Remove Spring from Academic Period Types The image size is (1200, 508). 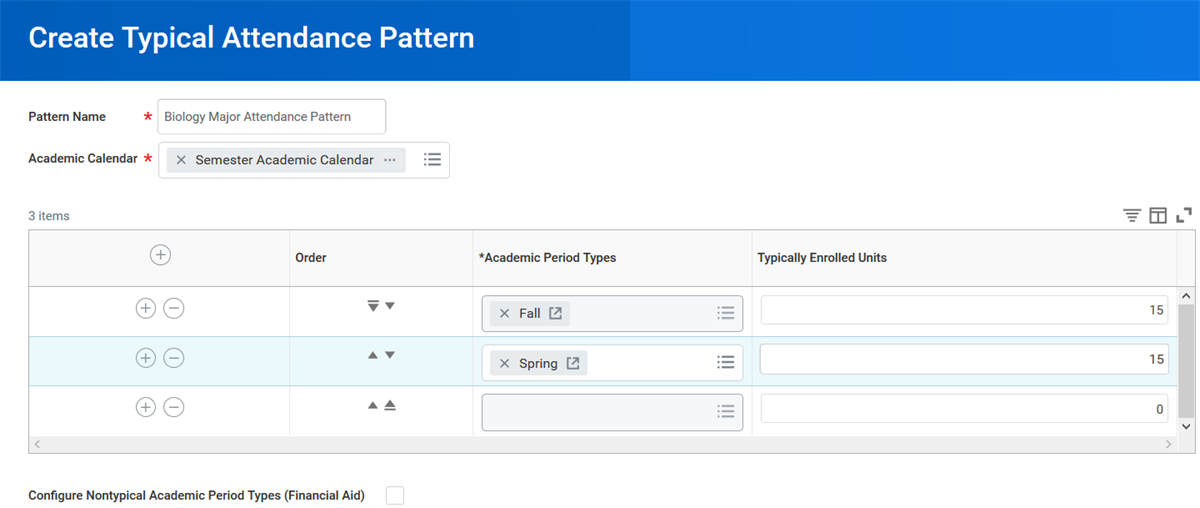pyautogui.click(x=505, y=363)
